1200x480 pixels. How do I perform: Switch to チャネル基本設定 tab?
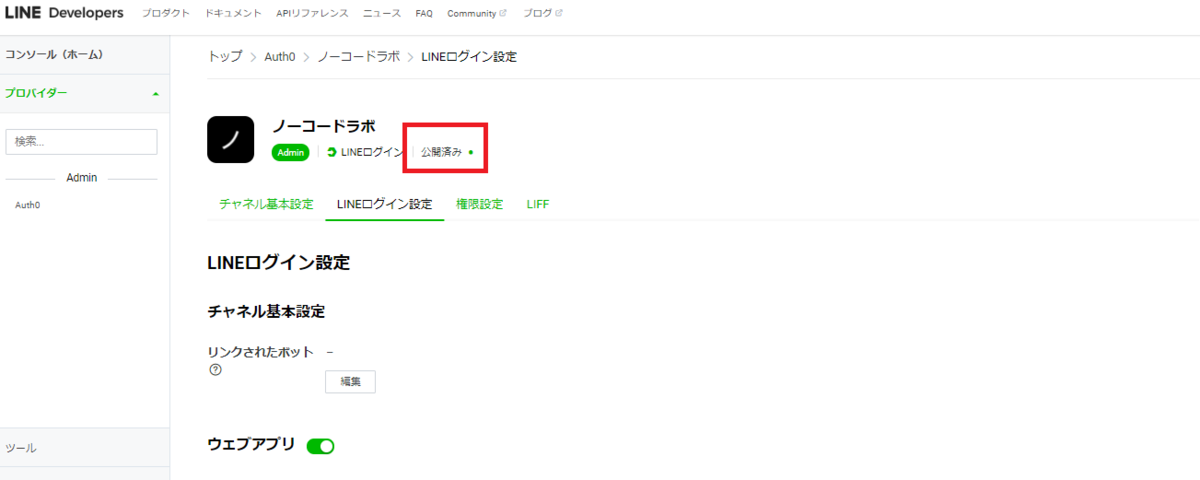(266, 204)
